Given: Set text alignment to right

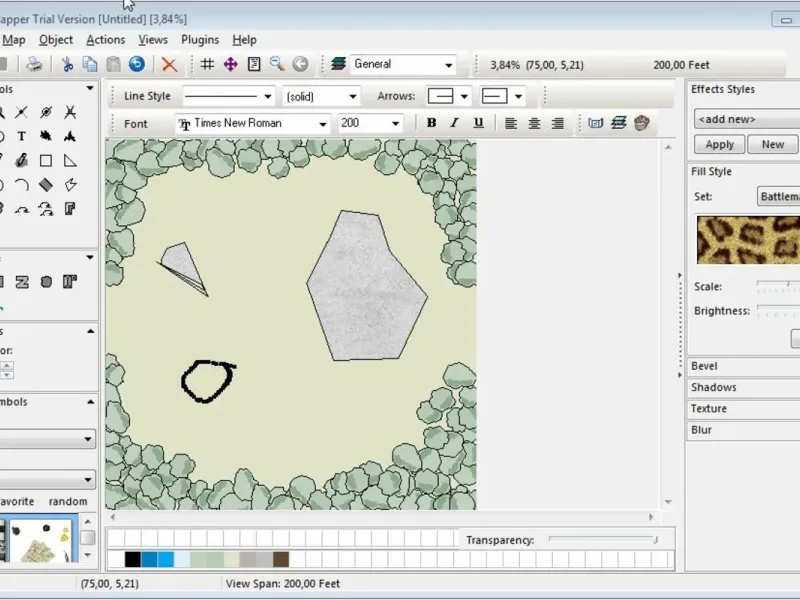Looking at the screenshot, I should pos(558,123).
